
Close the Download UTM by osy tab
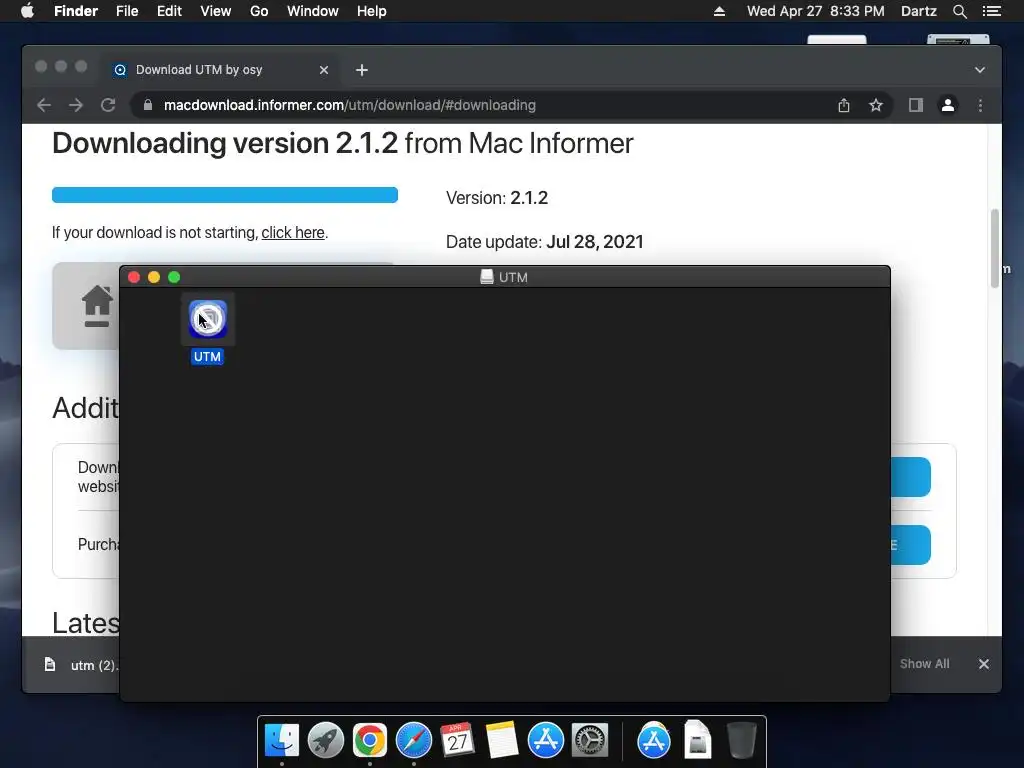pyautogui.click(x=324, y=70)
